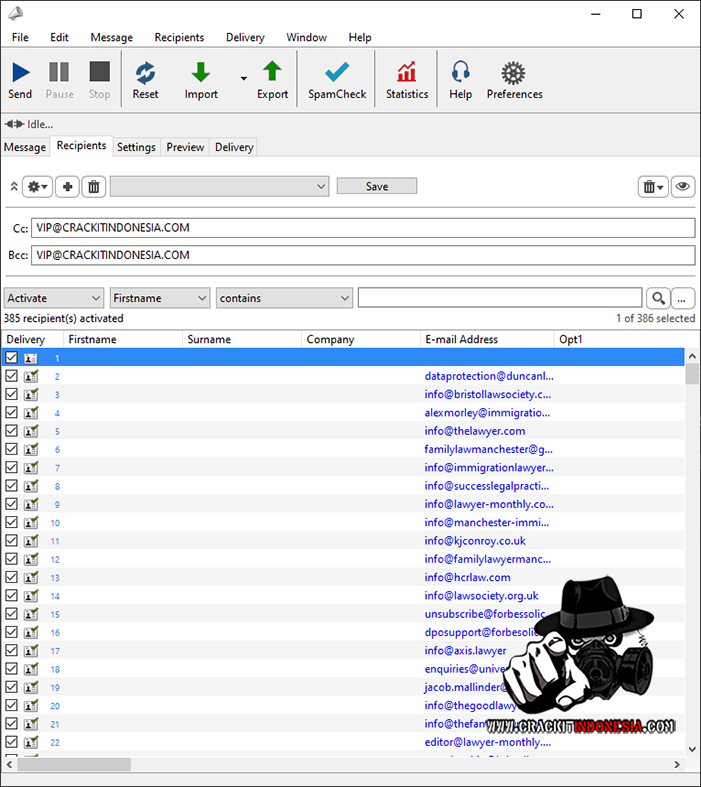This screenshot has width=701, height=787.
Task: Click the Export toolbar icon
Action: 272,73
